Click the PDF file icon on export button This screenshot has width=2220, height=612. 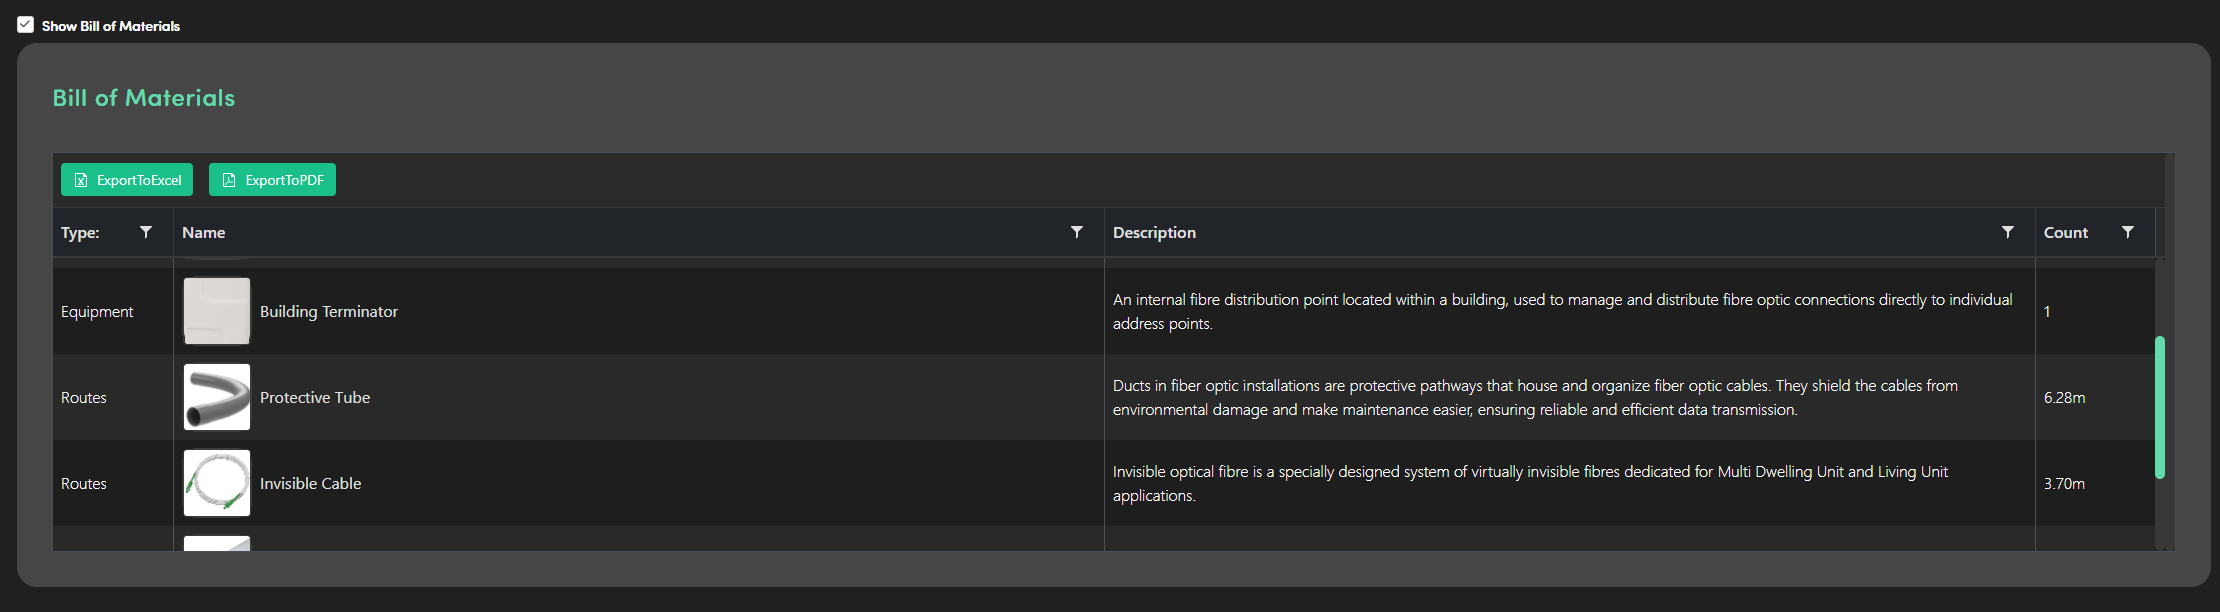(x=229, y=180)
